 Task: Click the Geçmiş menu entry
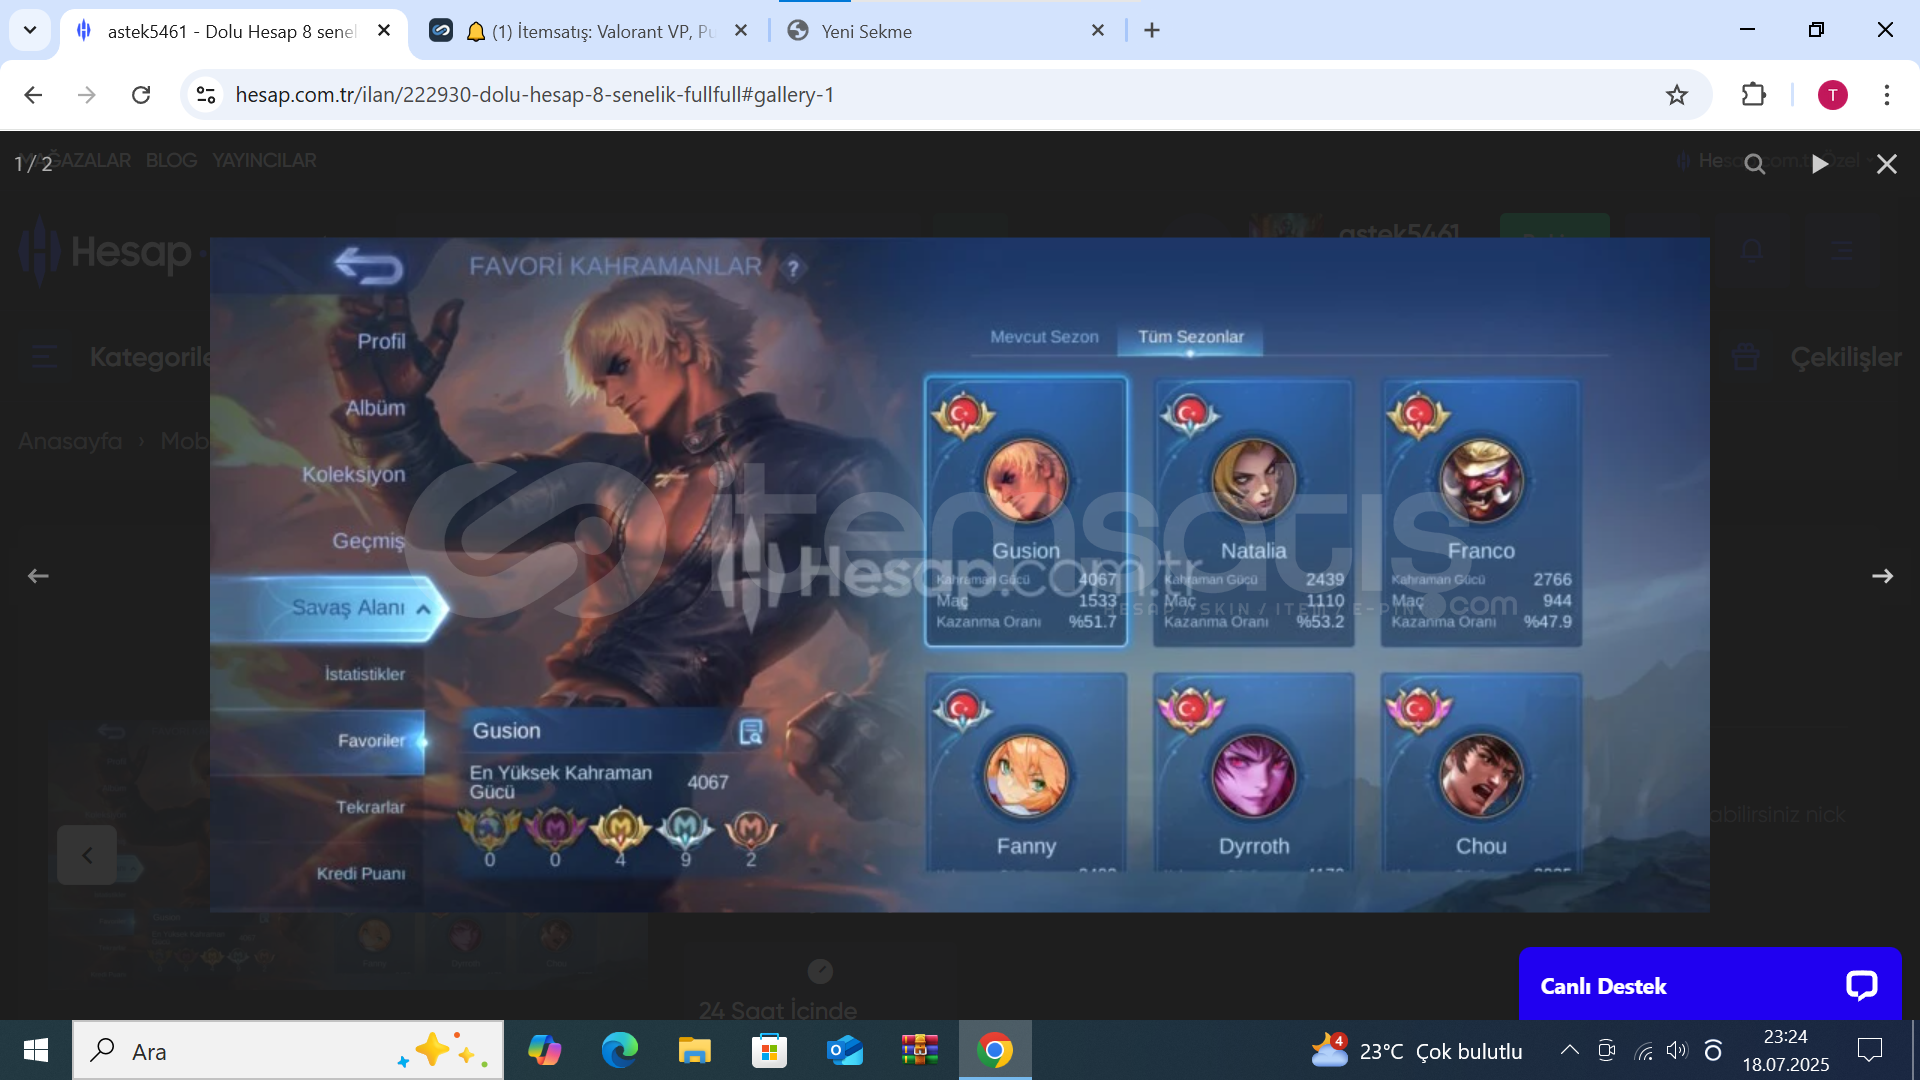[x=368, y=541]
